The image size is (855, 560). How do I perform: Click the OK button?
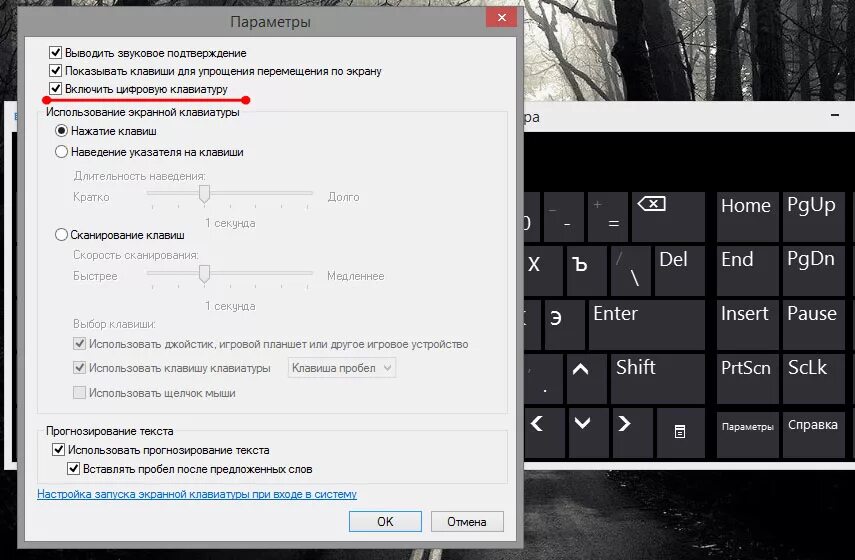click(385, 521)
